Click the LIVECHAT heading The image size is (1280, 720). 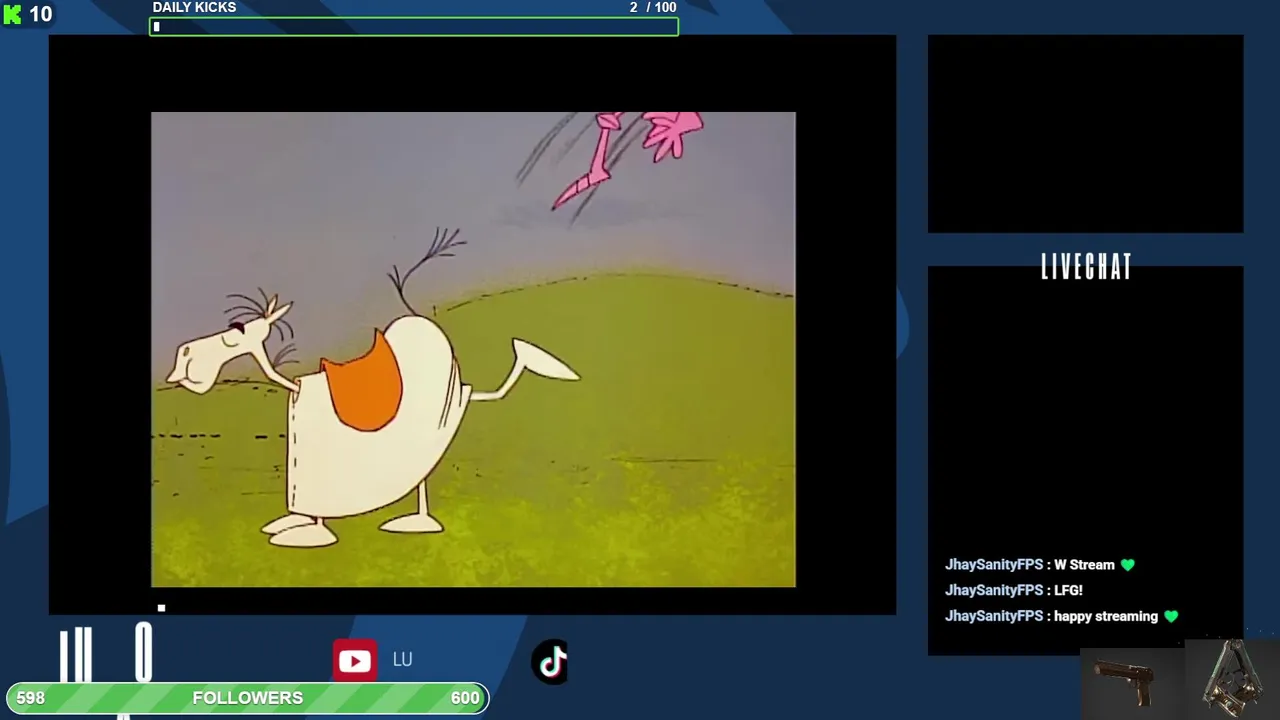pos(1086,267)
